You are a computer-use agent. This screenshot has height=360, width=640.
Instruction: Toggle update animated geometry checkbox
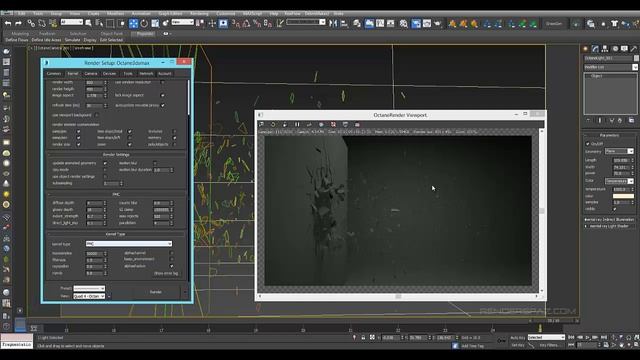105,163
